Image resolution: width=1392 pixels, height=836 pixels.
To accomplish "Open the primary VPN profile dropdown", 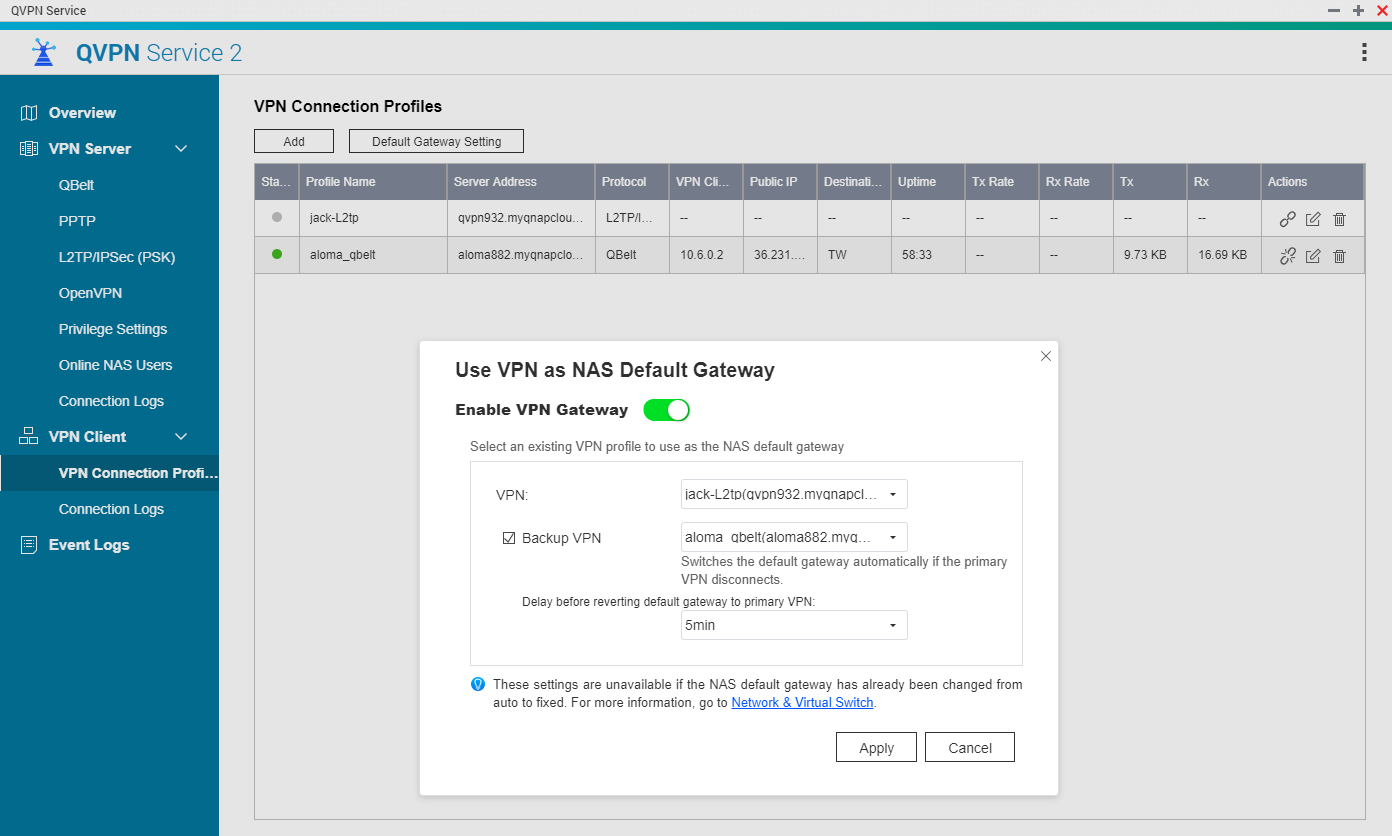I will 794,494.
